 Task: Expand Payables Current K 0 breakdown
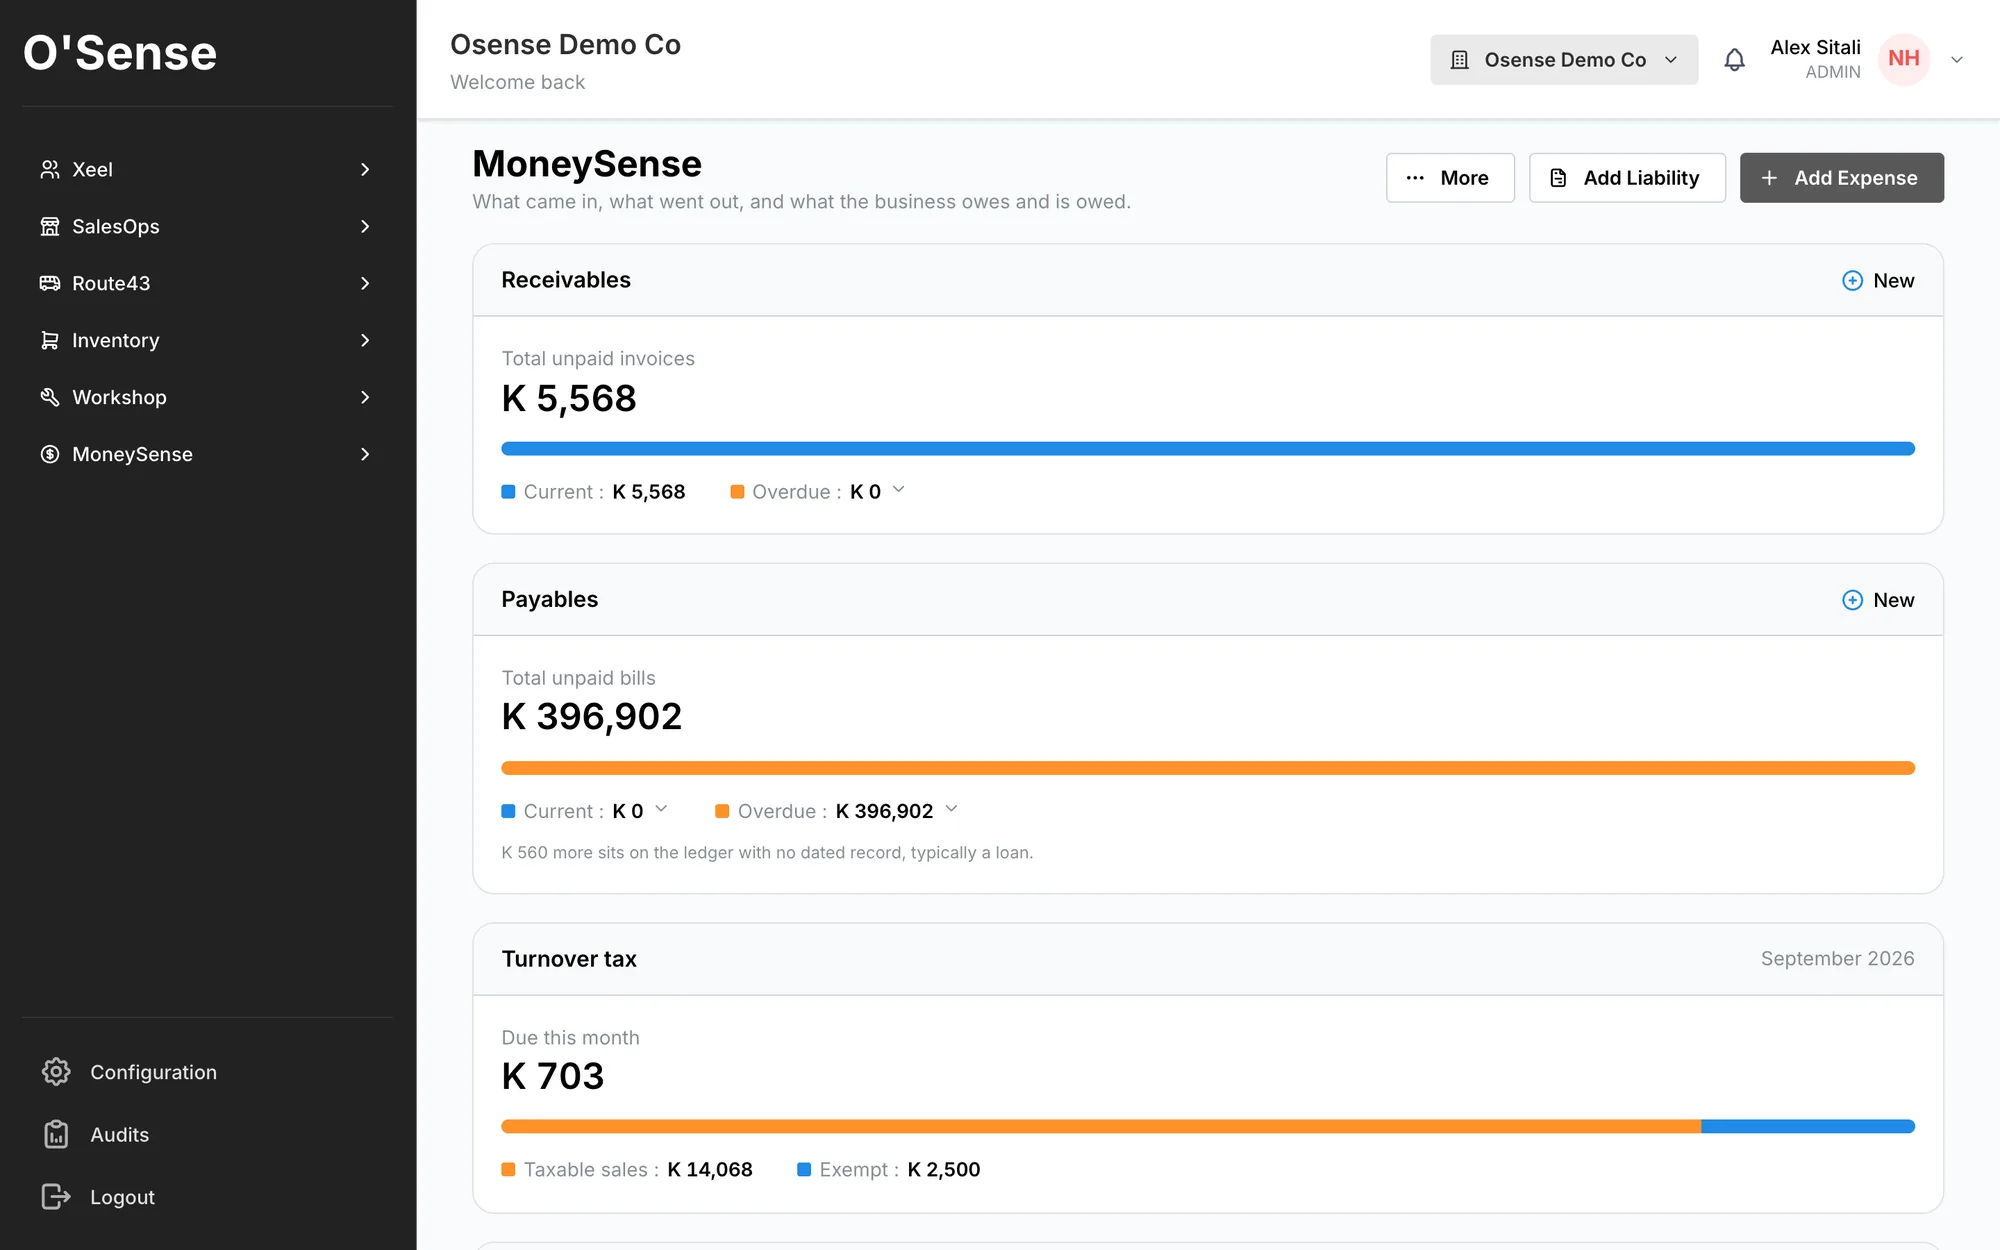(x=661, y=809)
